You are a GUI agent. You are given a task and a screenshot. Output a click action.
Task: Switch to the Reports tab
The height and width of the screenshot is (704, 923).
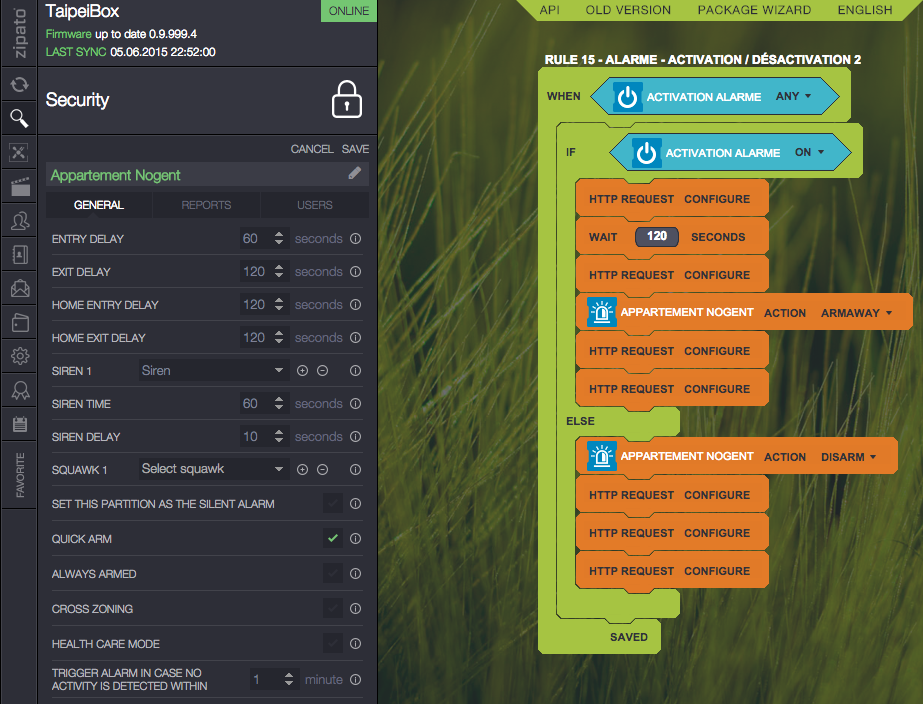(206, 205)
